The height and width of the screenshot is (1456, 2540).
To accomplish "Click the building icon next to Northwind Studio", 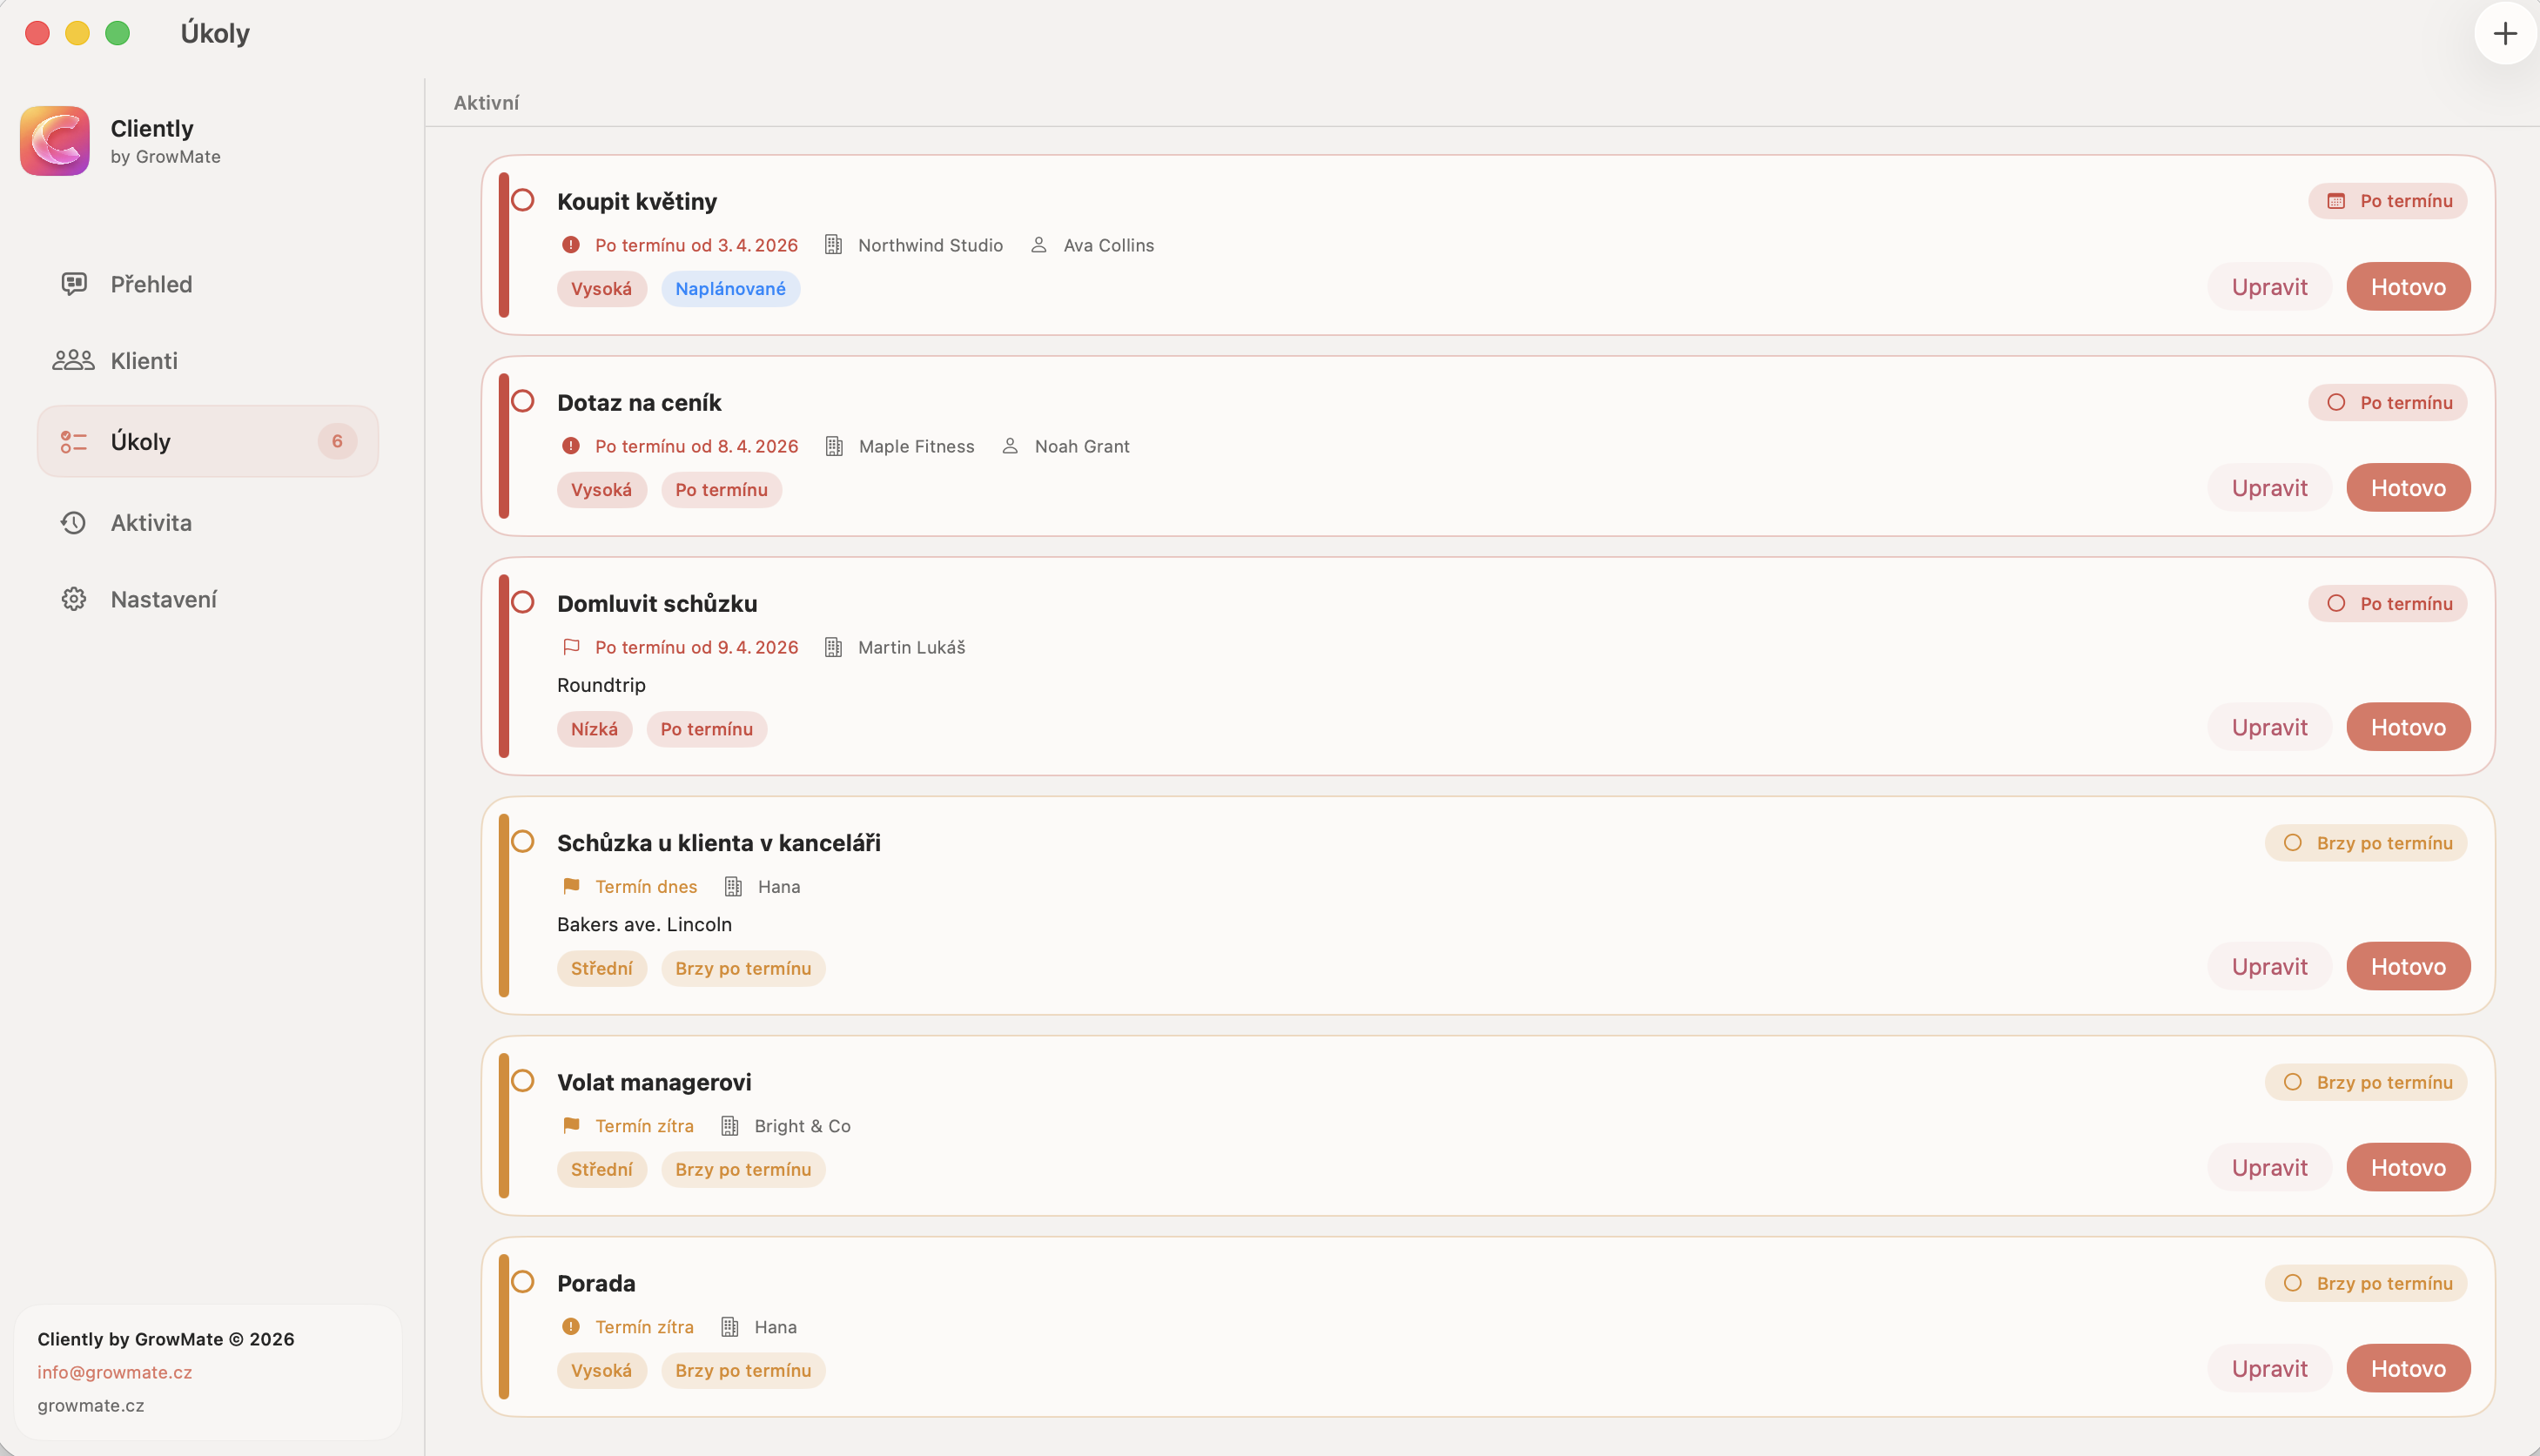I will (833, 245).
